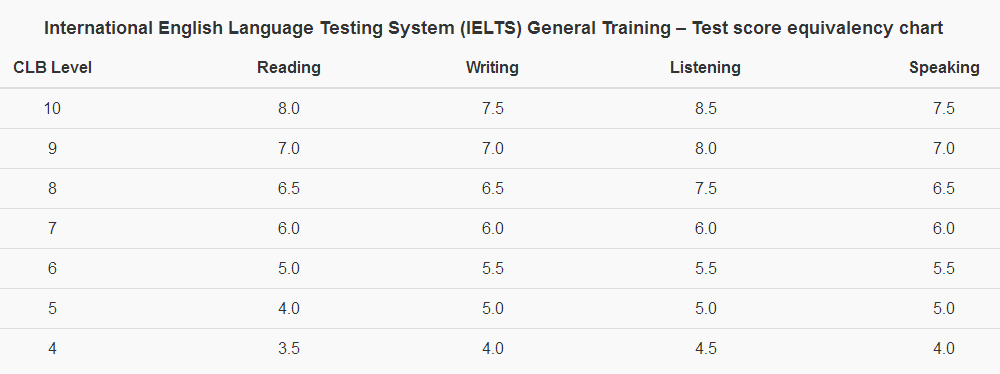This screenshot has height=374, width=1000.
Task: Click Speaking score 4.0 in last row
Action: (944, 349)
